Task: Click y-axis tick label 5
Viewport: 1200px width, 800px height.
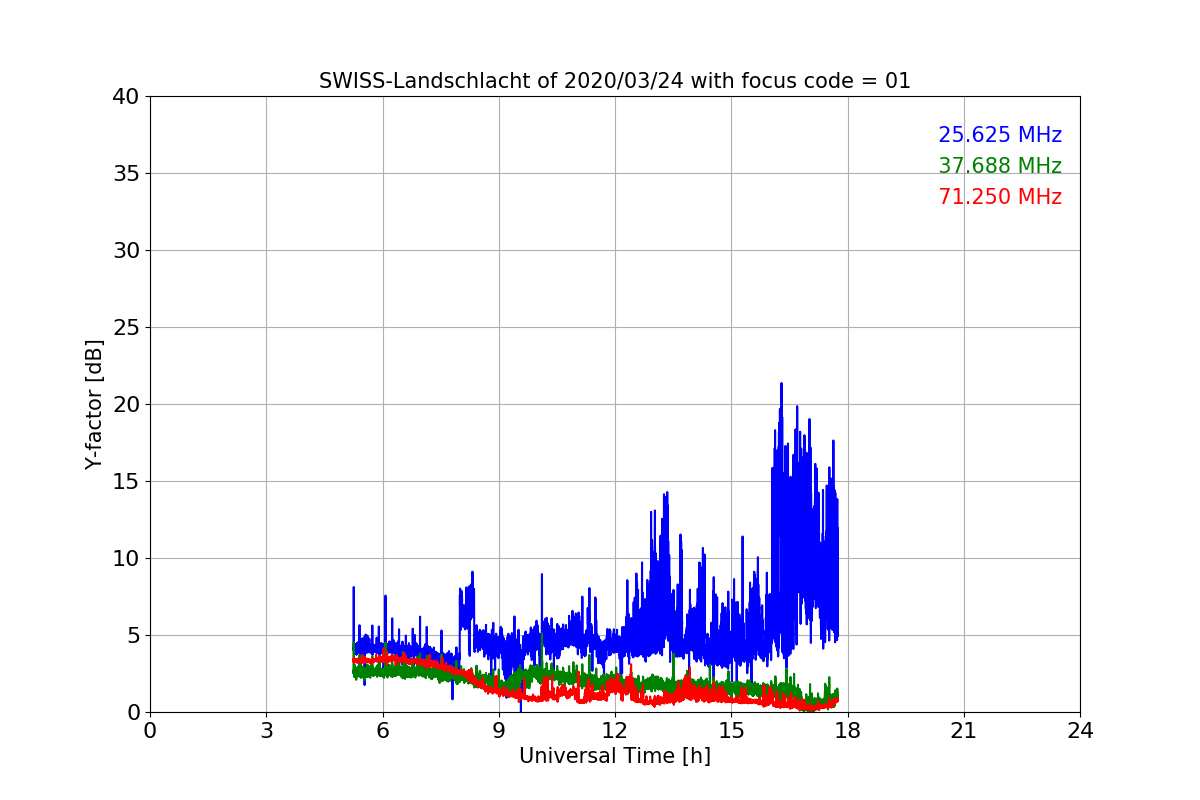Action: 133,636
